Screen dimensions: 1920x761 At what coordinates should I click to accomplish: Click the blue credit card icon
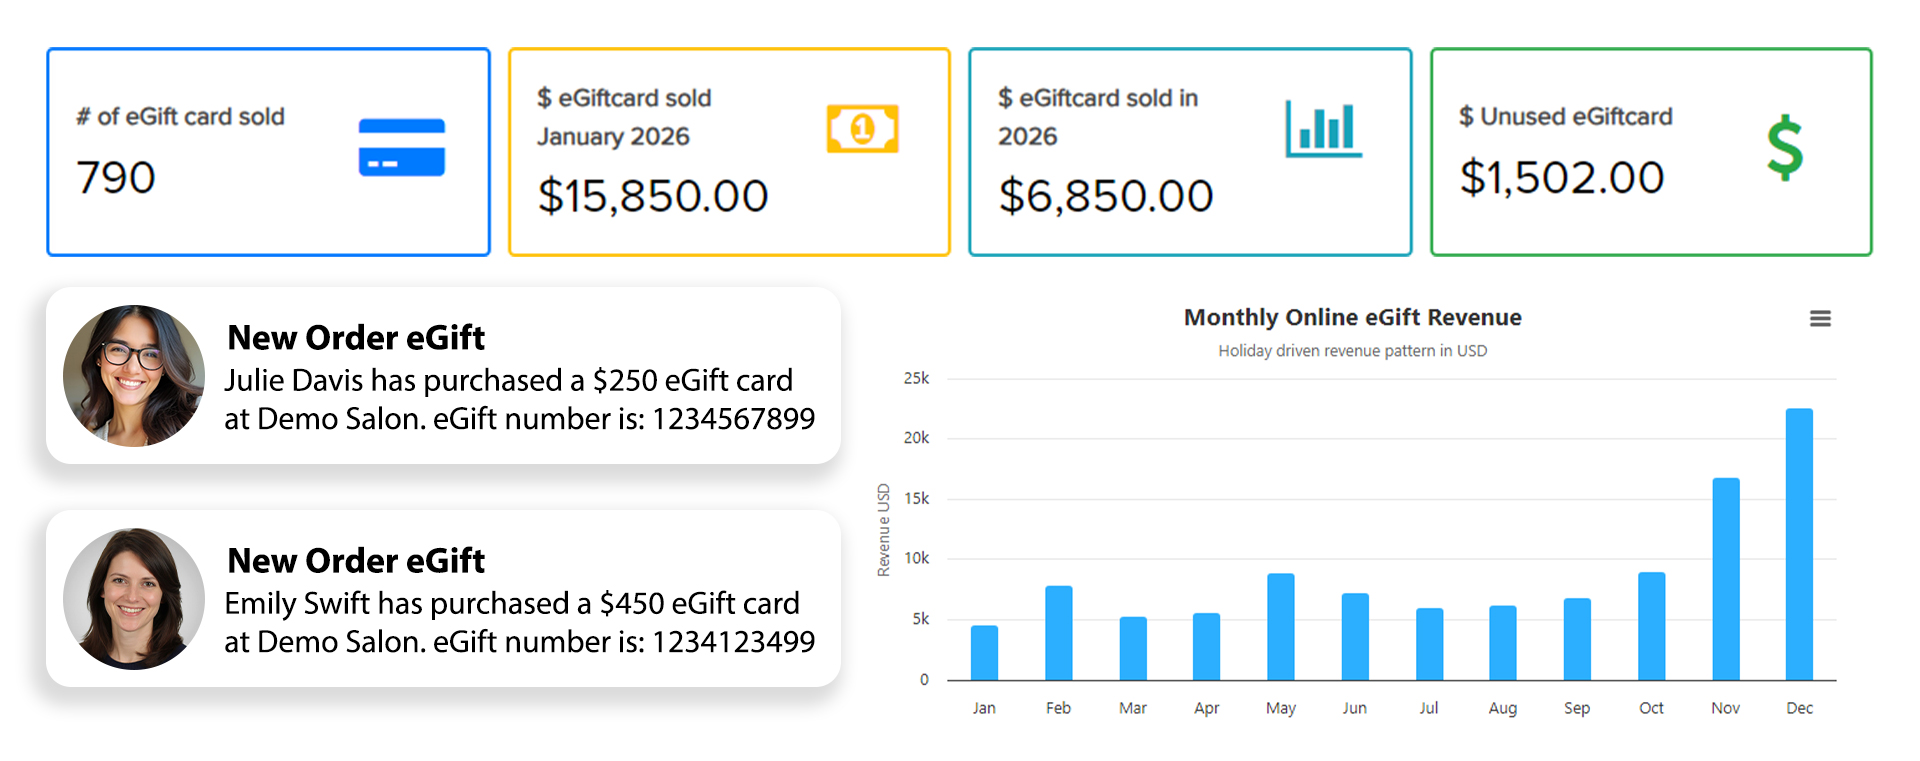[x=401, y=148]
